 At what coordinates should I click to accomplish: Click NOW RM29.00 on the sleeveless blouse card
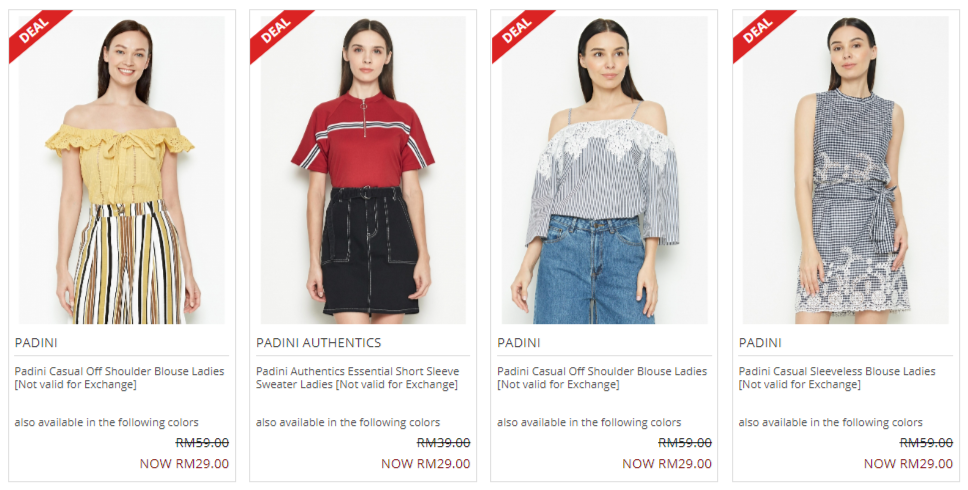tap(908, 463)
